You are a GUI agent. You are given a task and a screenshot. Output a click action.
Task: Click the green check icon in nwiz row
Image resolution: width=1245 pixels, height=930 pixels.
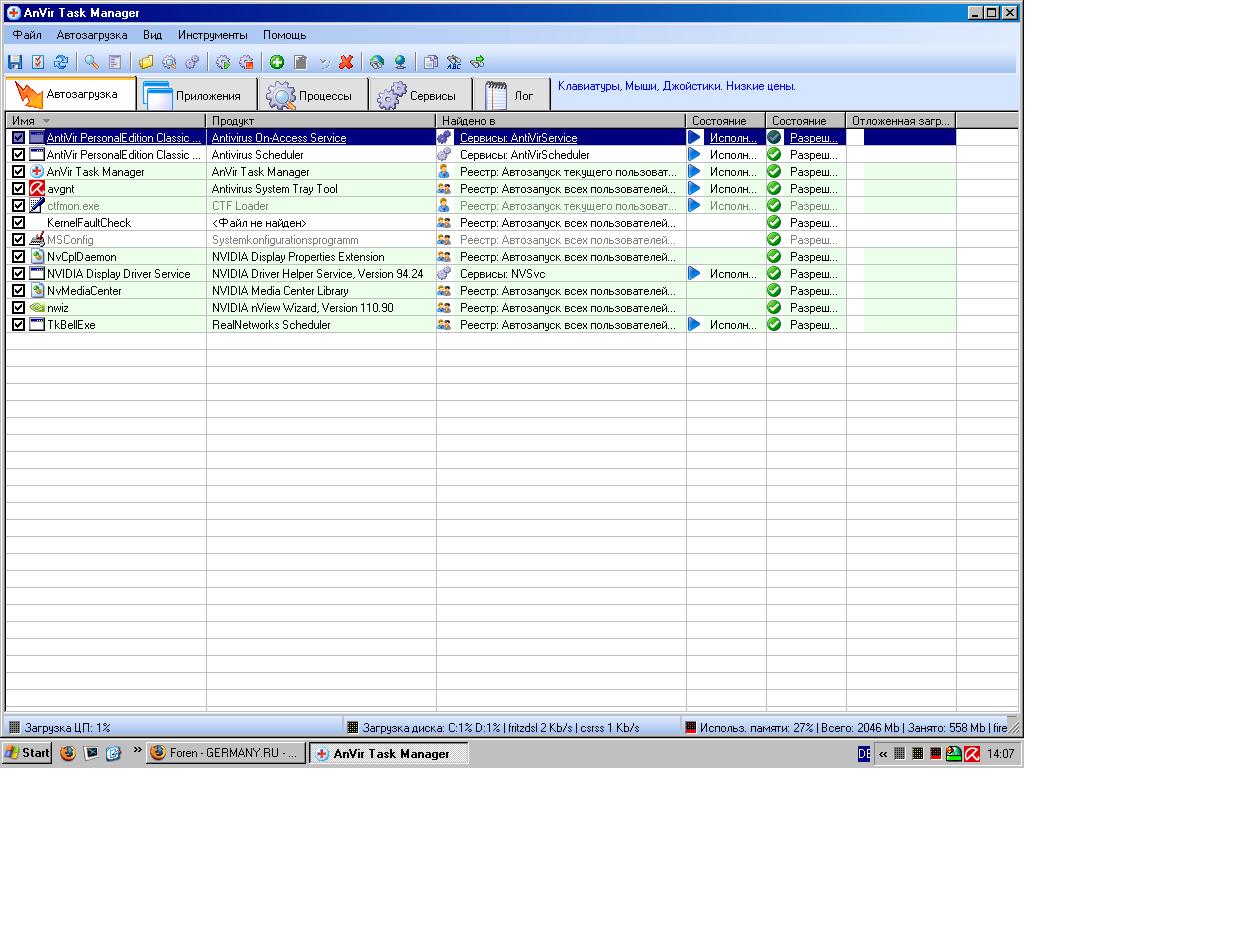tap(774, 308)
